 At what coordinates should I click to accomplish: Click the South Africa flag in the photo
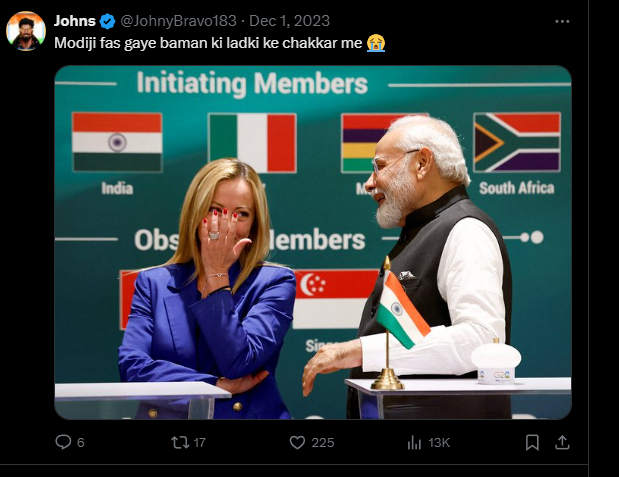tap(516, 142)
